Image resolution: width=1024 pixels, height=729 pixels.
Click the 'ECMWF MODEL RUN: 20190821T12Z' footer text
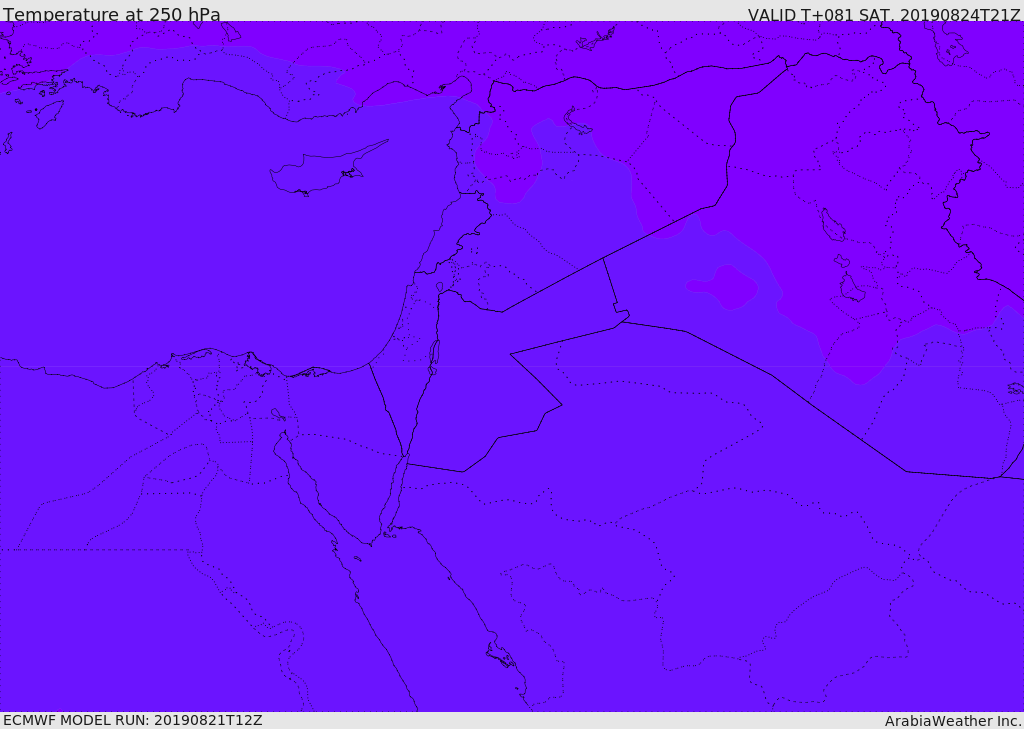point(133,720)
